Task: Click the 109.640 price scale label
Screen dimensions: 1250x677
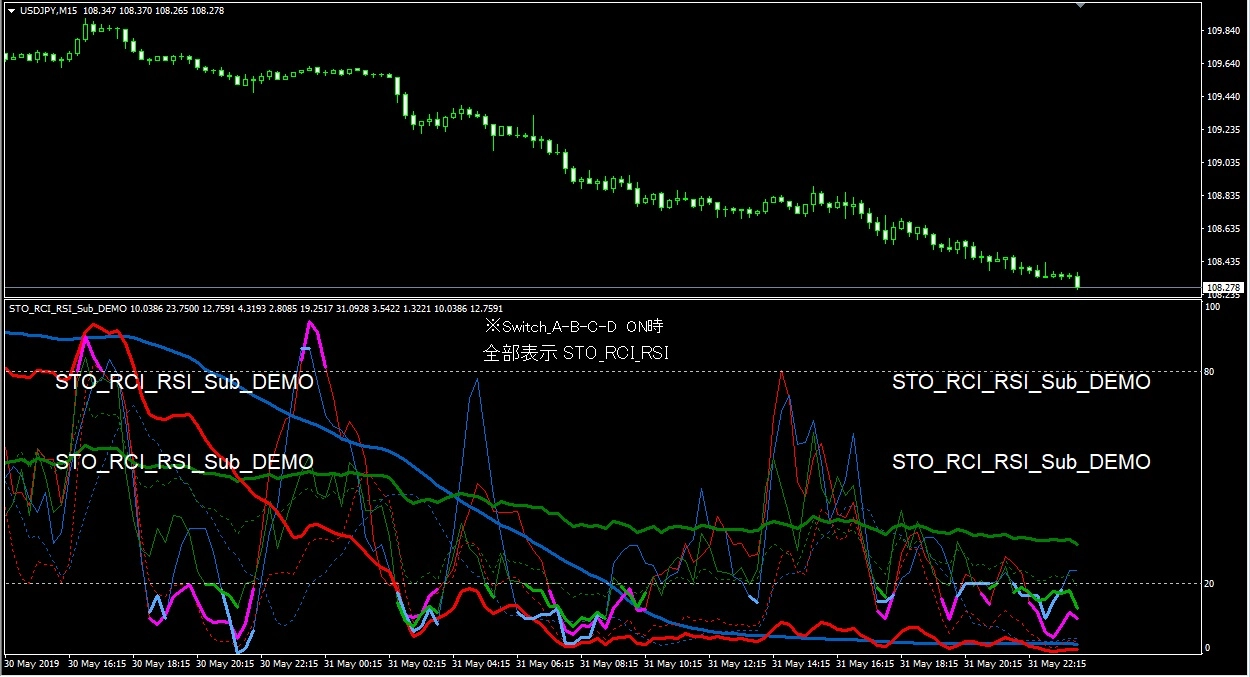Action: [1223, 64]
